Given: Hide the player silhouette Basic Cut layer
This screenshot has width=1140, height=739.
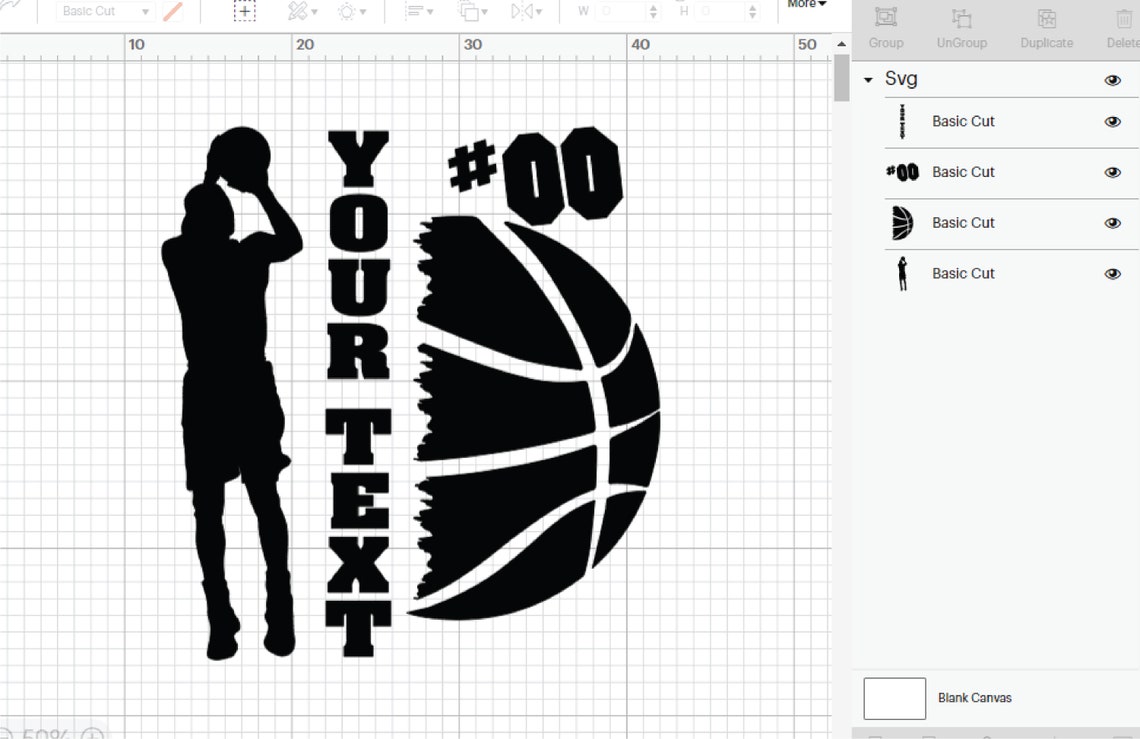Looking at the screenshot, I should [x=1112, y=273].
